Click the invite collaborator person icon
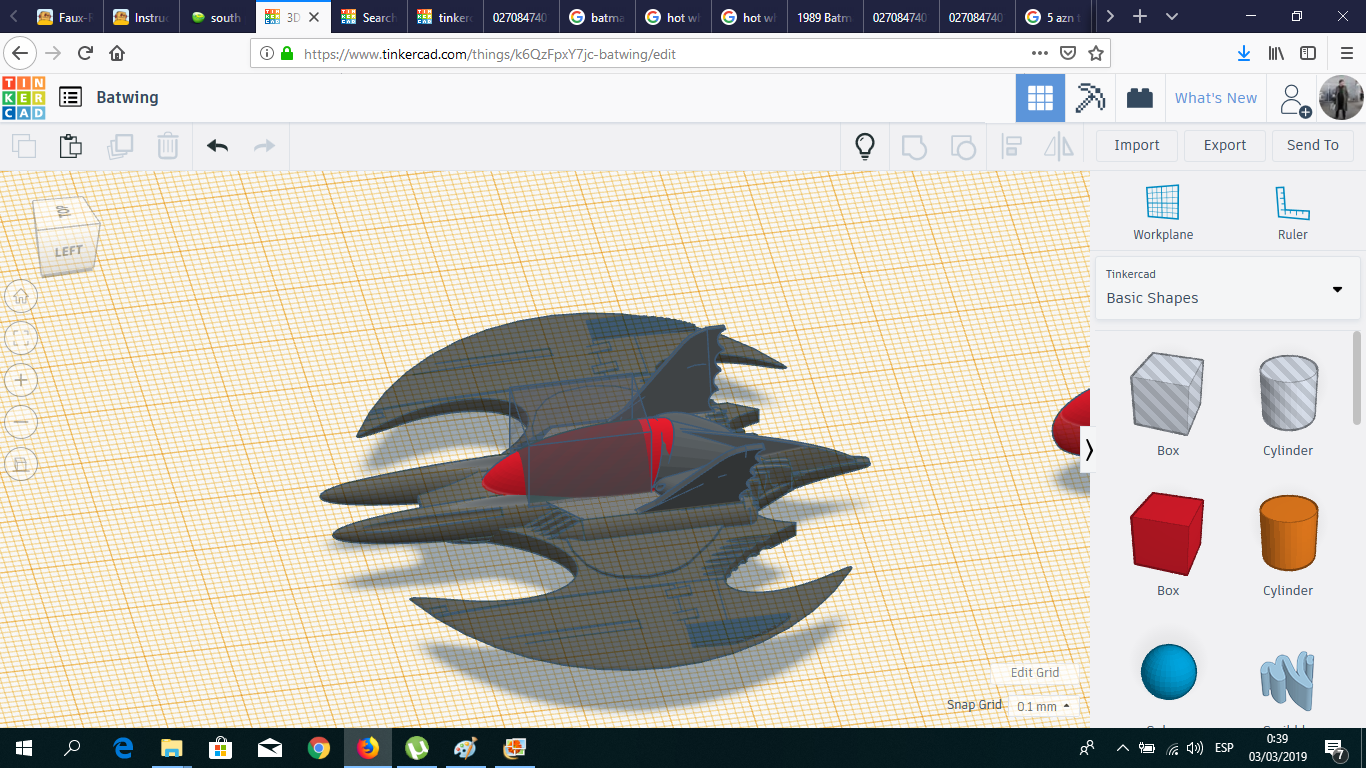The width and height of the screenshot is (1366, 768). tap(1294, 99)
